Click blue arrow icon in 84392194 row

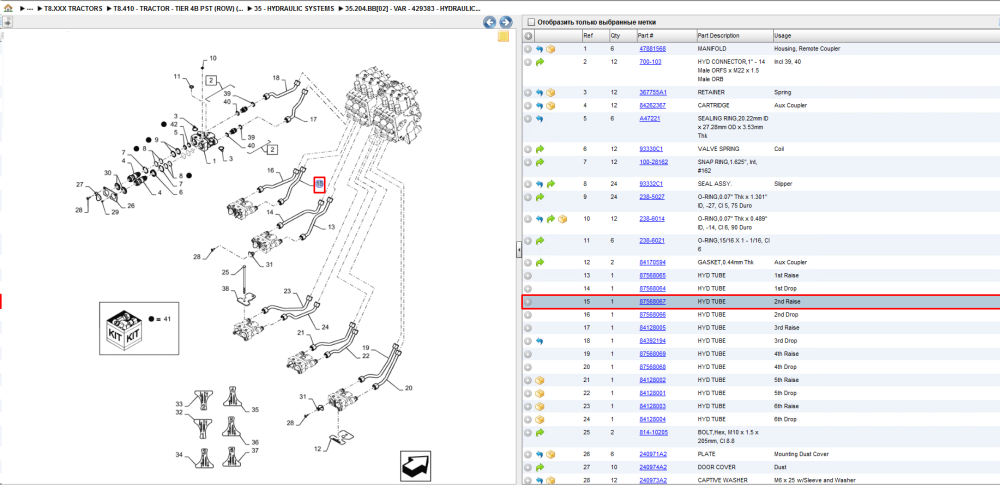pyautogui.click(x=540, y=341)
